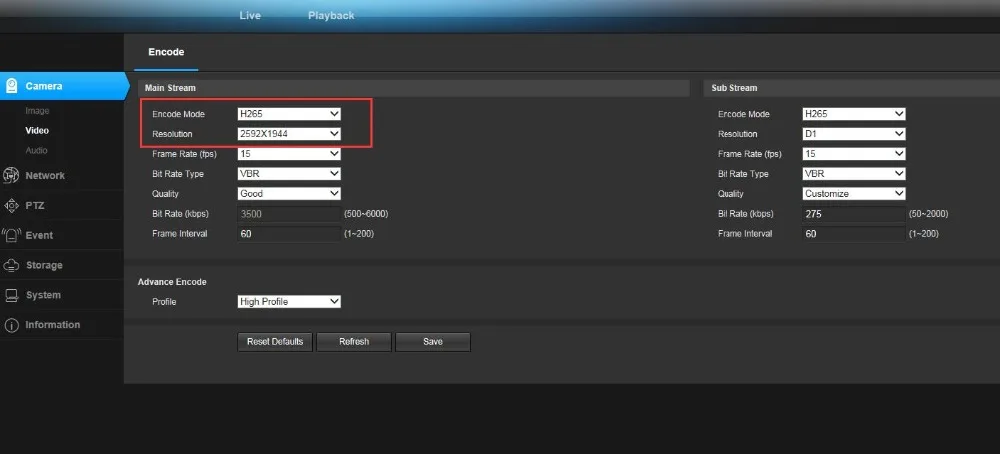Open the PTZ section label
This screenshot has height=454, width=1000.
click(34, 206)
